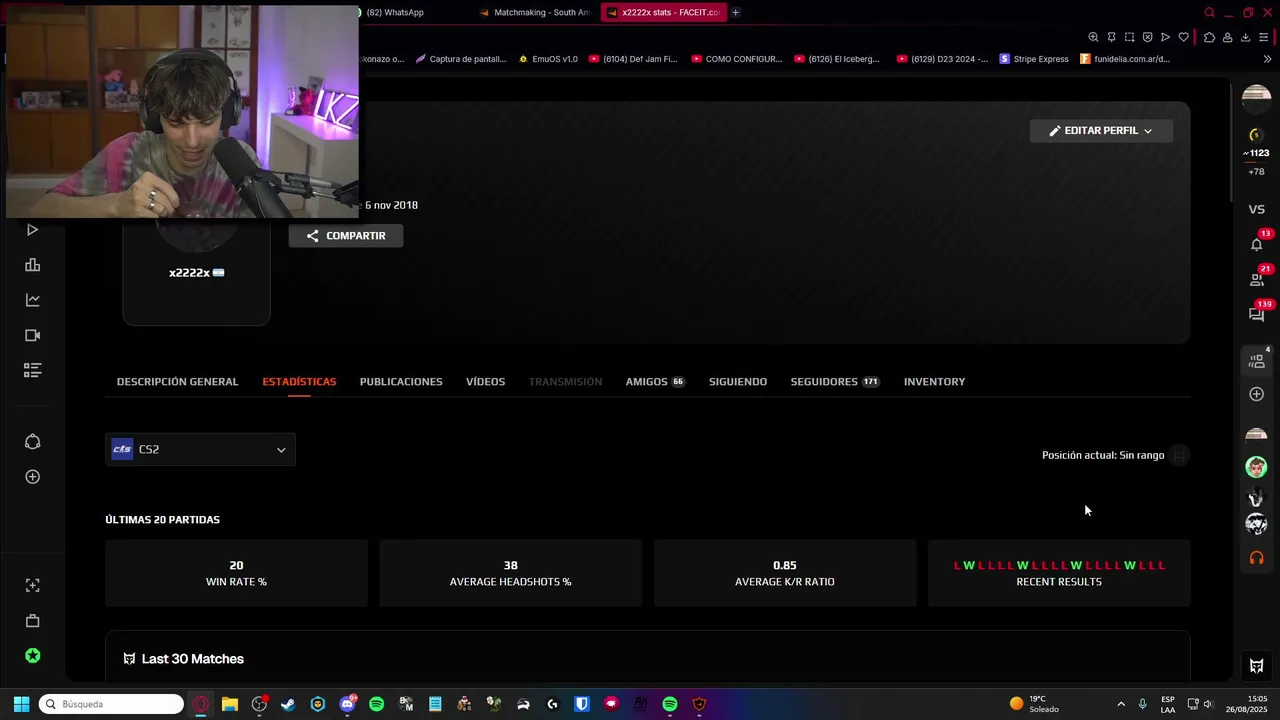This screenshot has height=720, width=1280.
Task: Click the plus circle on right sidebar
Action: click(1257, 394)
